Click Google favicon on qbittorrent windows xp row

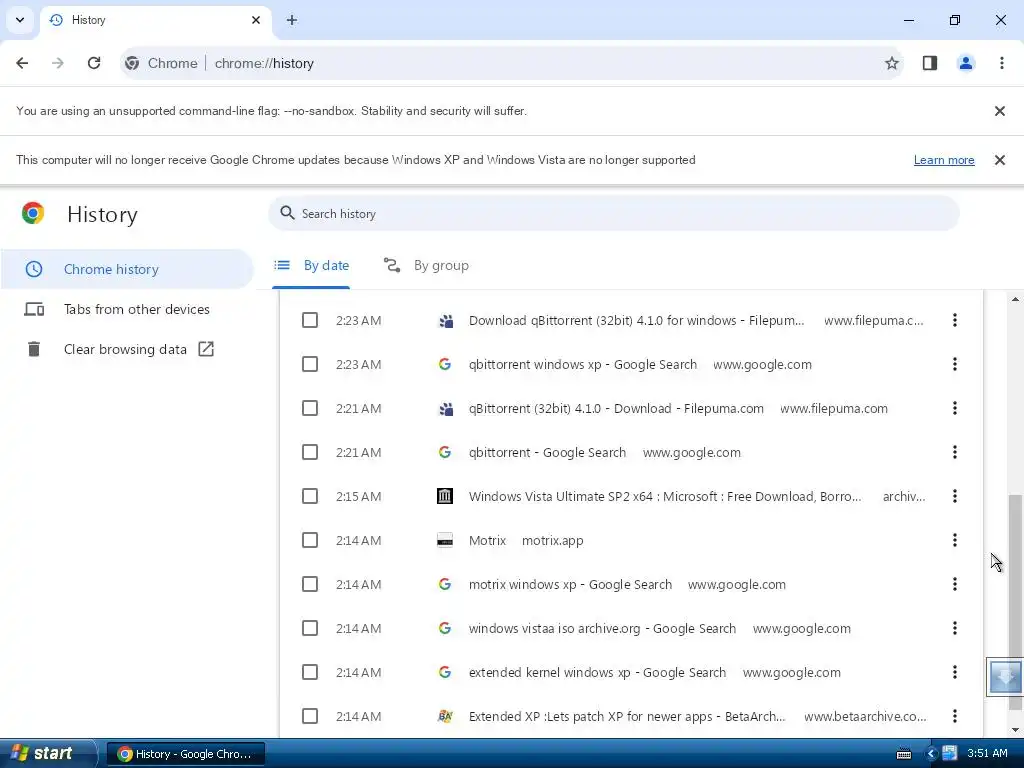[x=445, y=364]
